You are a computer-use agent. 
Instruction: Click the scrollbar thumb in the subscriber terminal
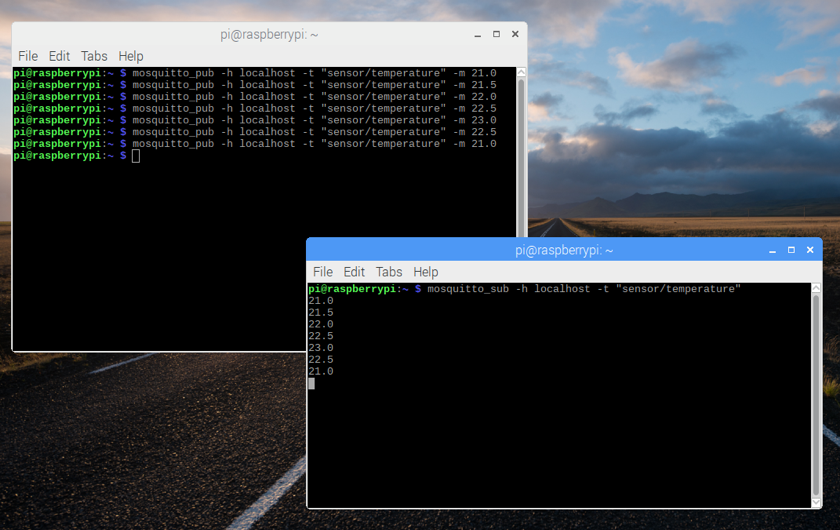point(816,395)
